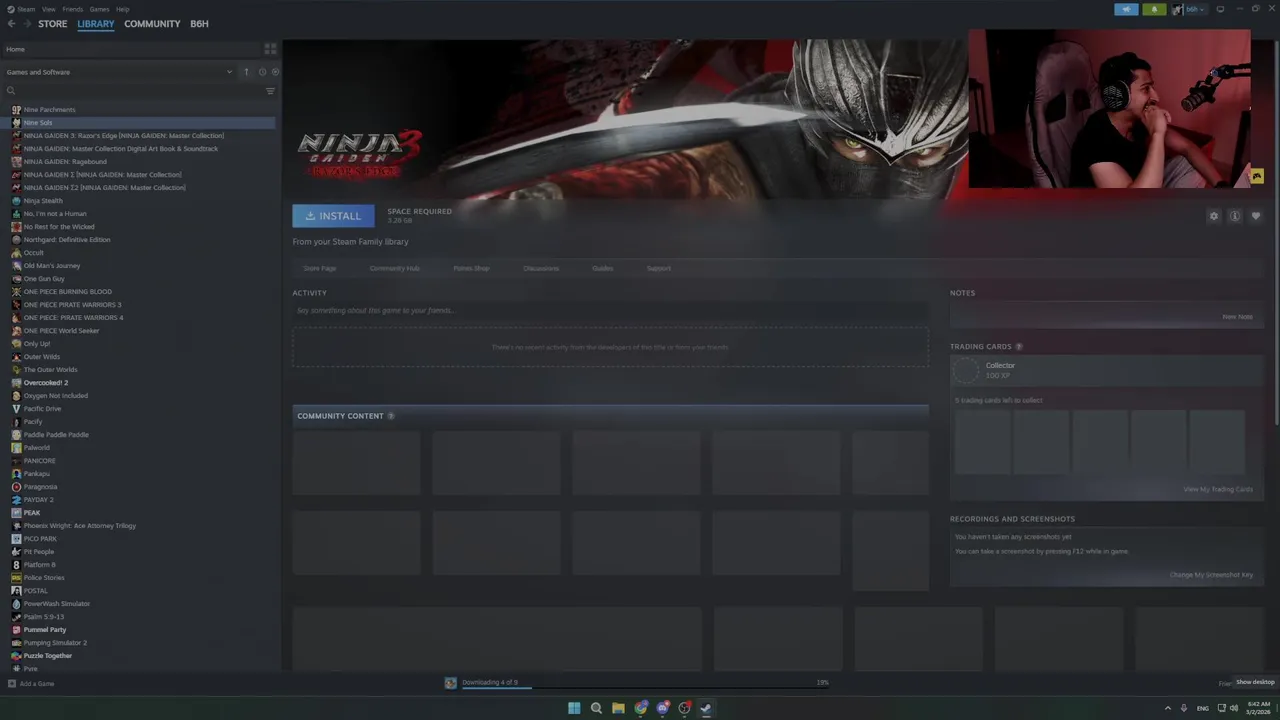Click the Install button
This screenshot has width=1280, height=720.
click(x=333, y=216)
